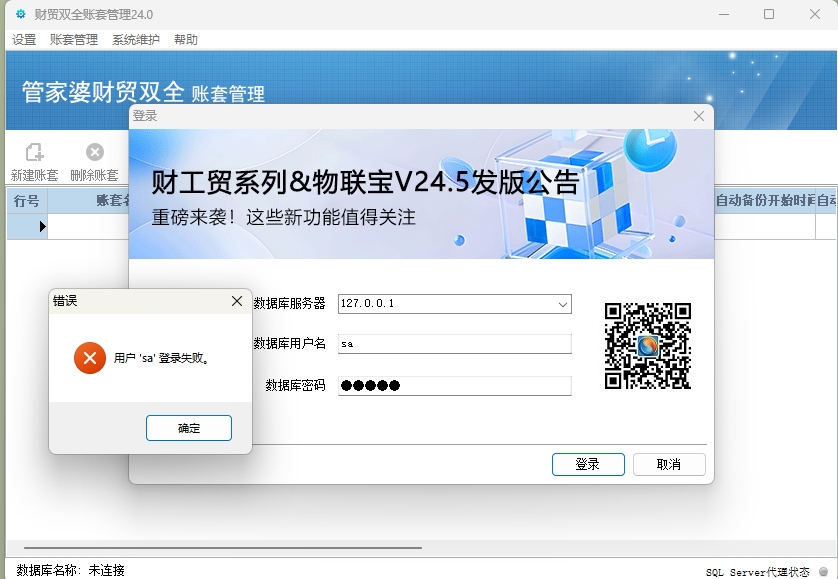Focus the 数据库密码 input field
The image size is (838, 579).
[x=455, y=385]
